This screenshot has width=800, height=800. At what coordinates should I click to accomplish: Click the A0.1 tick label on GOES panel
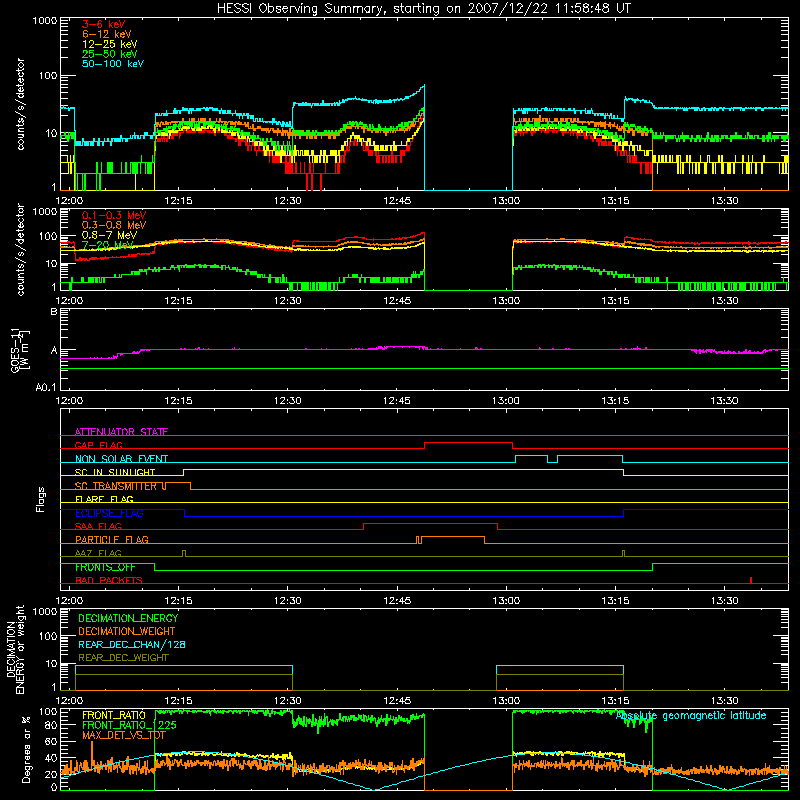(45, 387)
